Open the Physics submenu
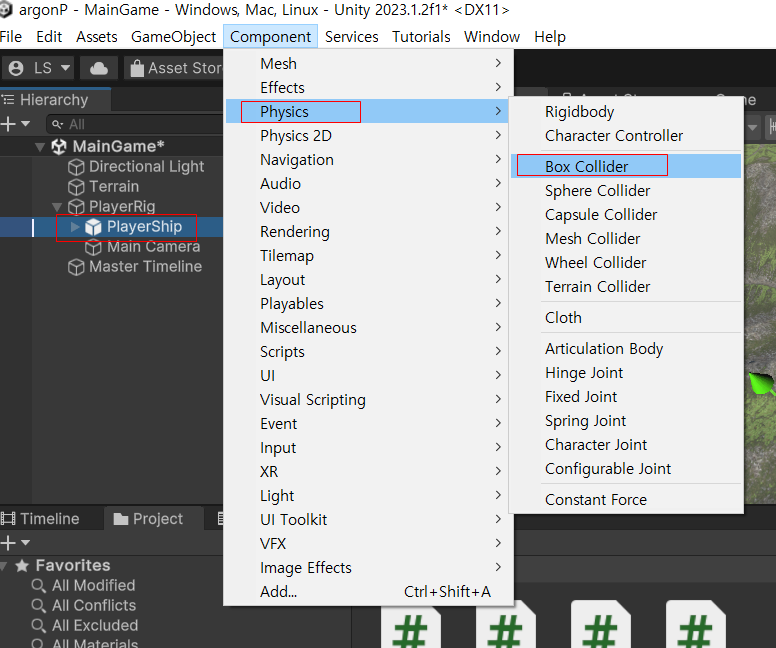This screenshot has height=648, width=776. coord(368,111)
